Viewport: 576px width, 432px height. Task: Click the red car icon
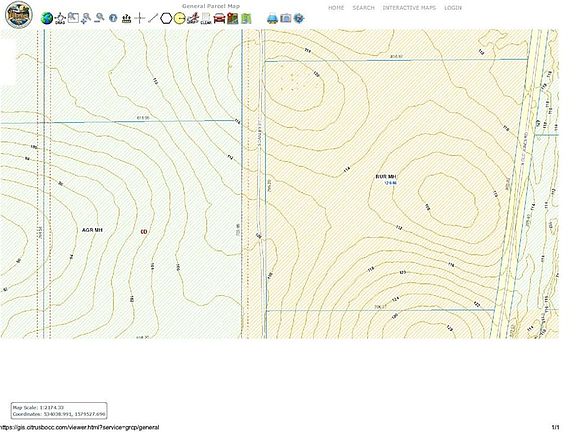219,18
